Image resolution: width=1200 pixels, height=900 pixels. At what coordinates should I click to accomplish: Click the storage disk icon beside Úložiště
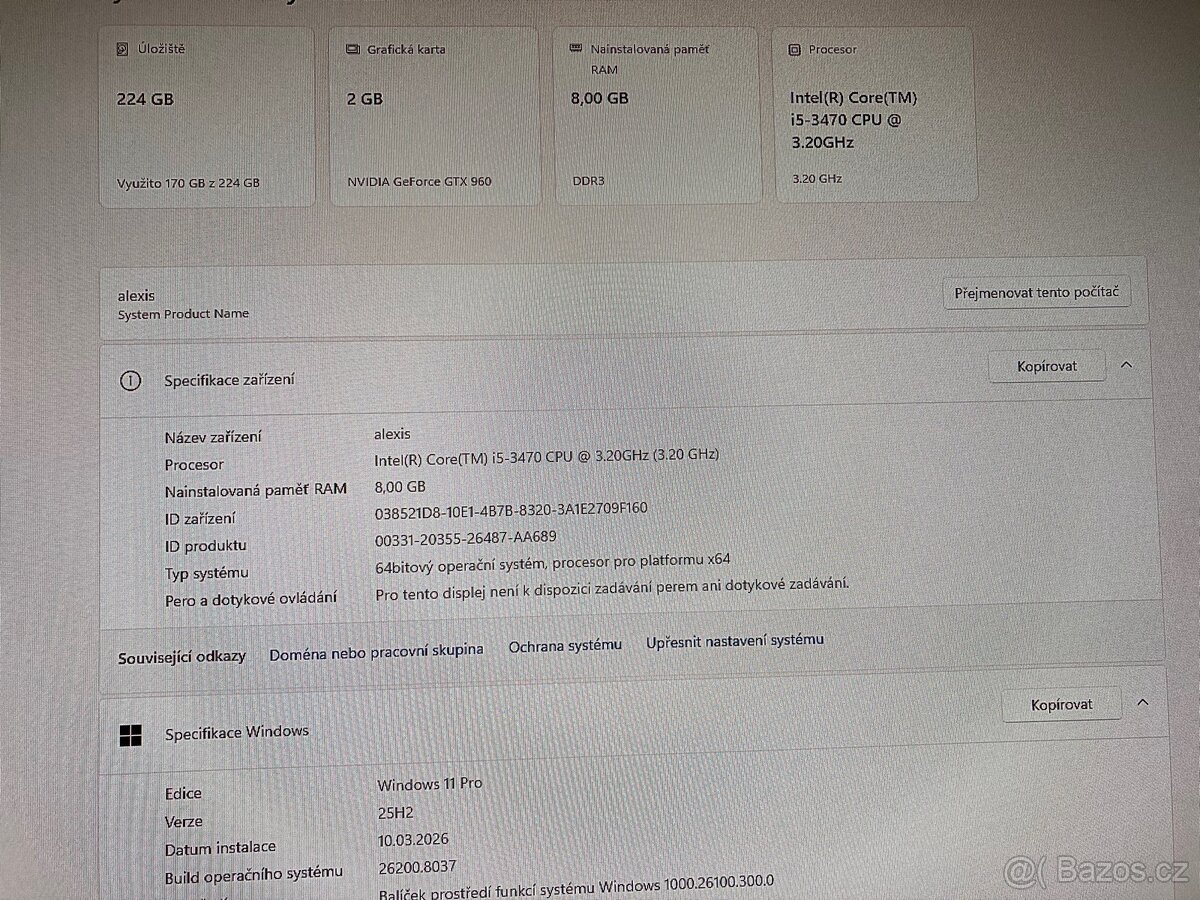coord(124,49)
